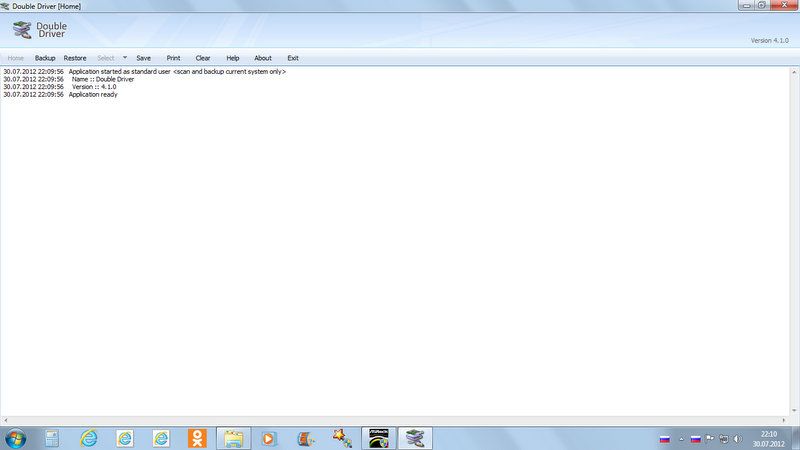800x450 pixels.
Task: Open the Backup section
Action: [x=45, y=58]
